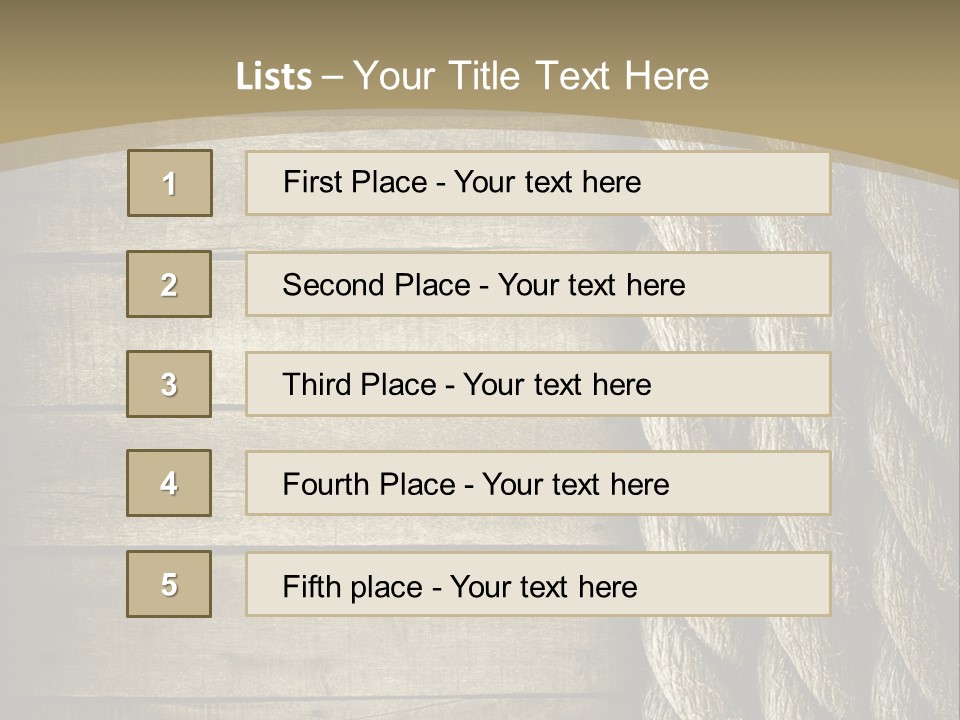Image resolution: width=960 pixels, height=720 pixels.
Task: Click "Your text here" in the fifth row
Action: click(544, 587)
